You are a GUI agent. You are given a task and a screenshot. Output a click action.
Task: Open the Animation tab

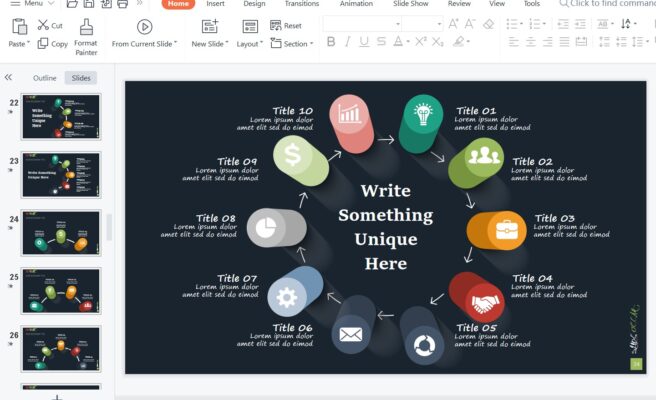point(356,3)
